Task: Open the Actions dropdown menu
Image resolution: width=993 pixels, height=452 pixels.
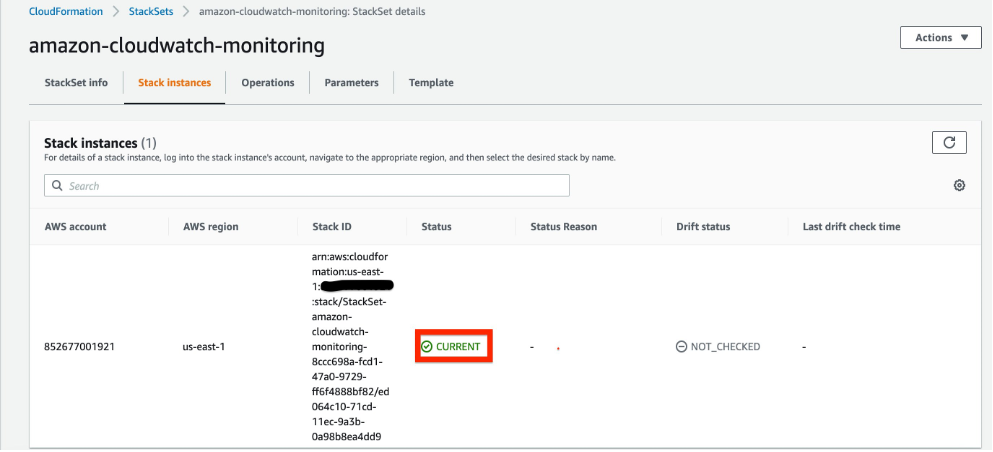Action: [x=940, y=38]
